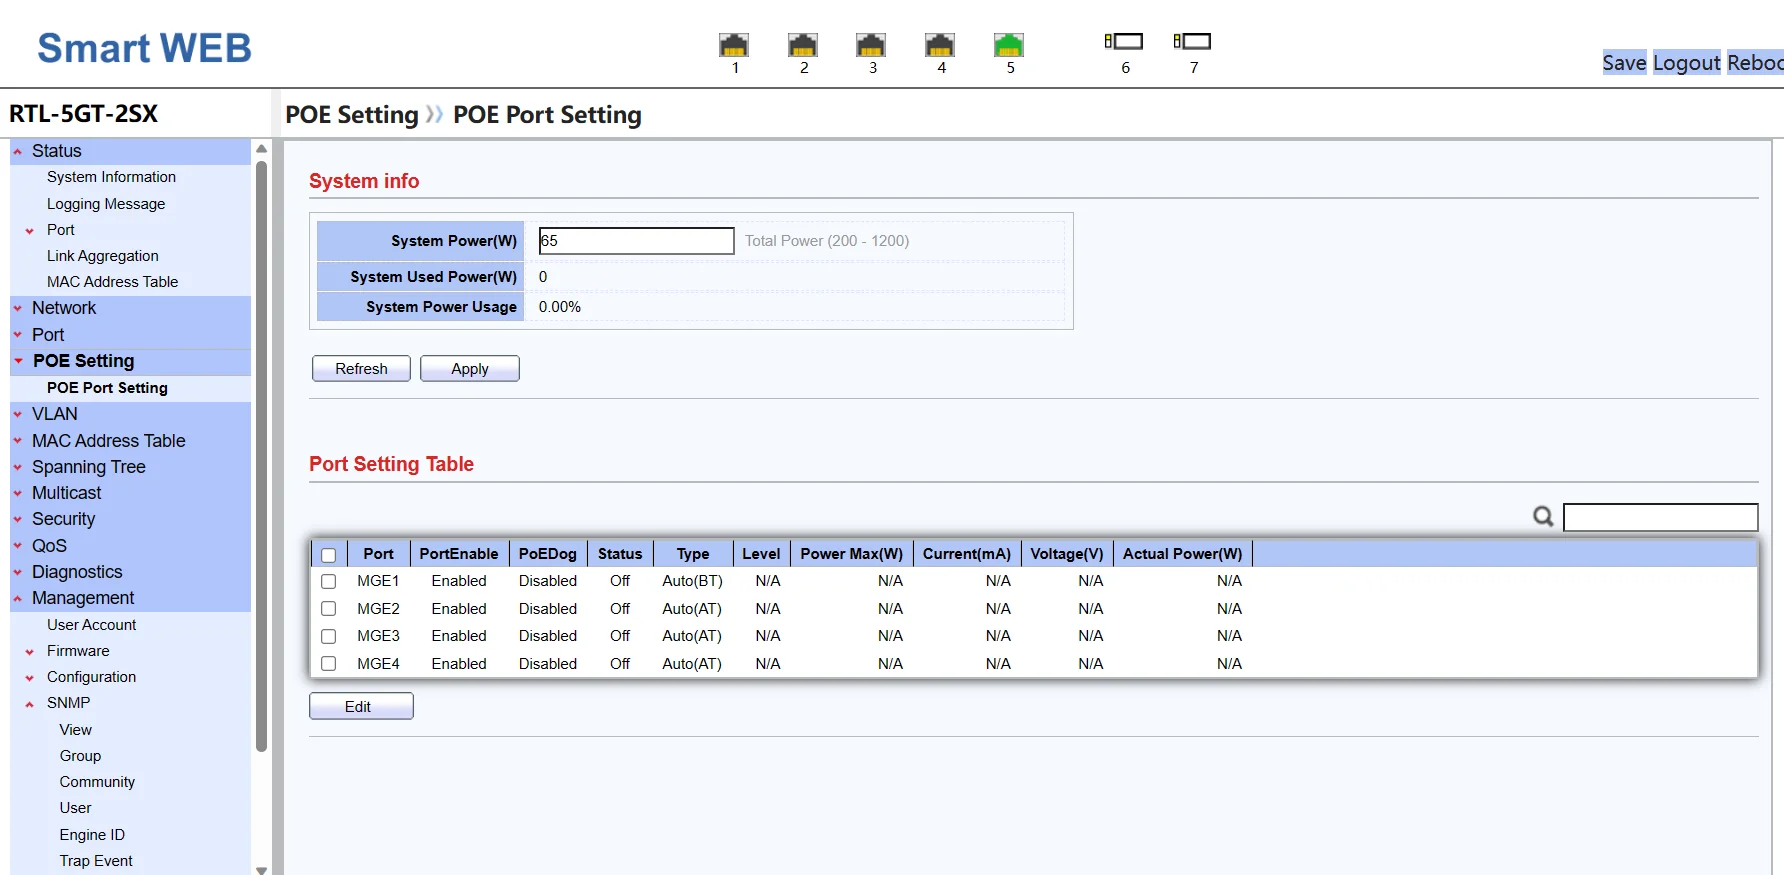This screenshot has height=875, width=1784.
Task: Select the MGE3 port checkbox
Action: tap(328, 636)
